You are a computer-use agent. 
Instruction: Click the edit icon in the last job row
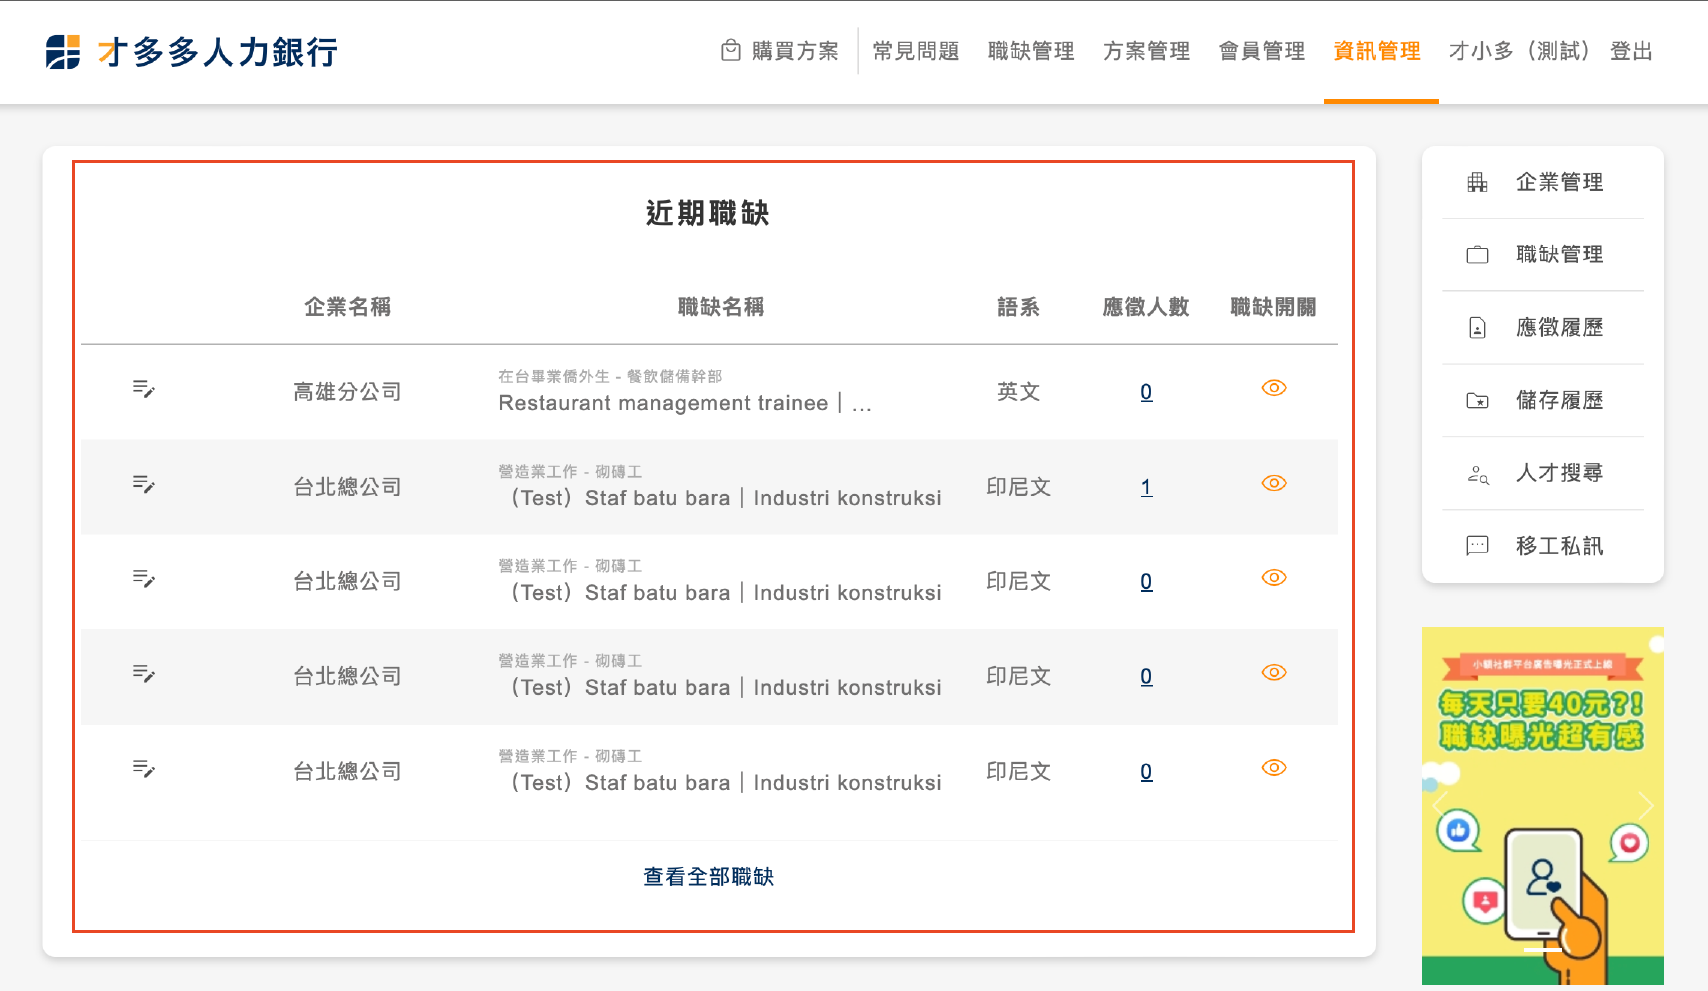[144, 769]
